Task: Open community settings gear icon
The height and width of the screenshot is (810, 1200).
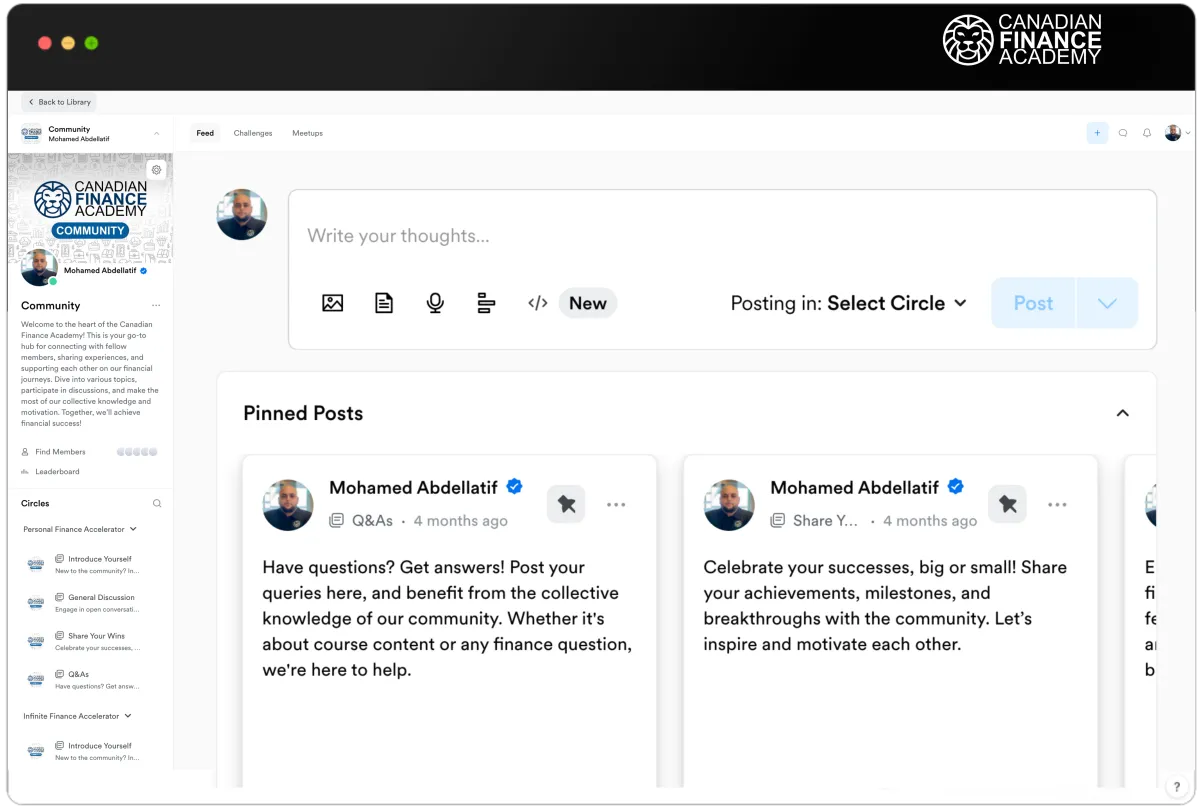Action: coord(156,170)
